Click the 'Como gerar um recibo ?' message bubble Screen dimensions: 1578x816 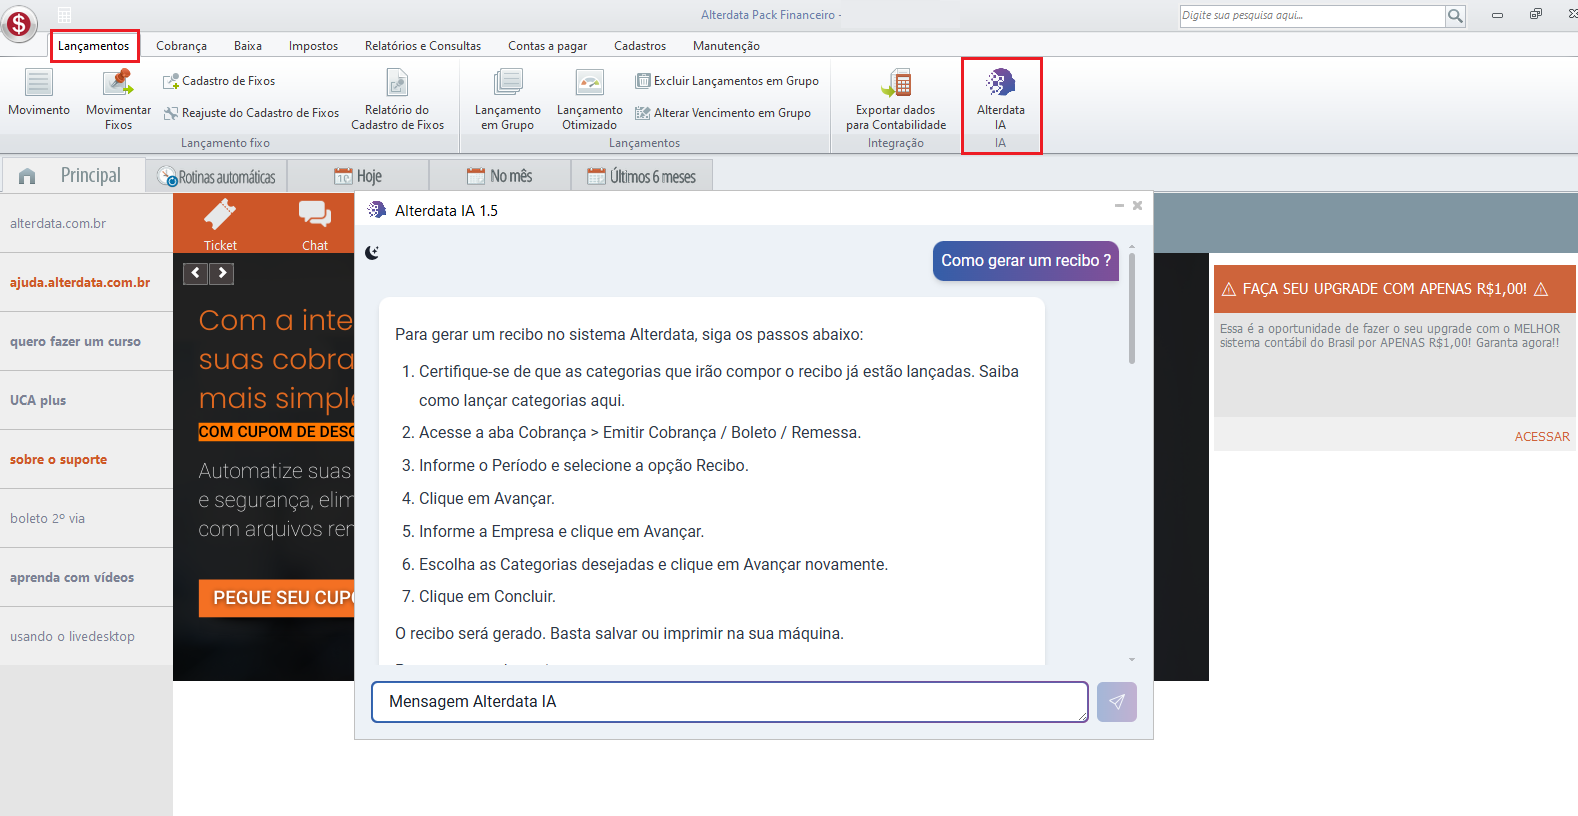[x=1026, y=261]
